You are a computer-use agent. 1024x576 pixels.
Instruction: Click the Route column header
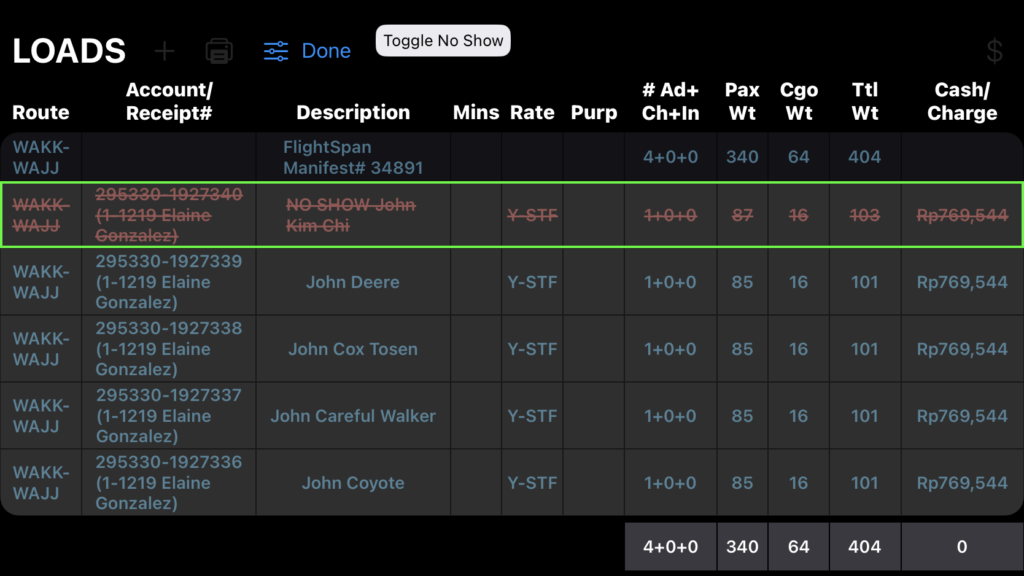[x=41, y=113]
